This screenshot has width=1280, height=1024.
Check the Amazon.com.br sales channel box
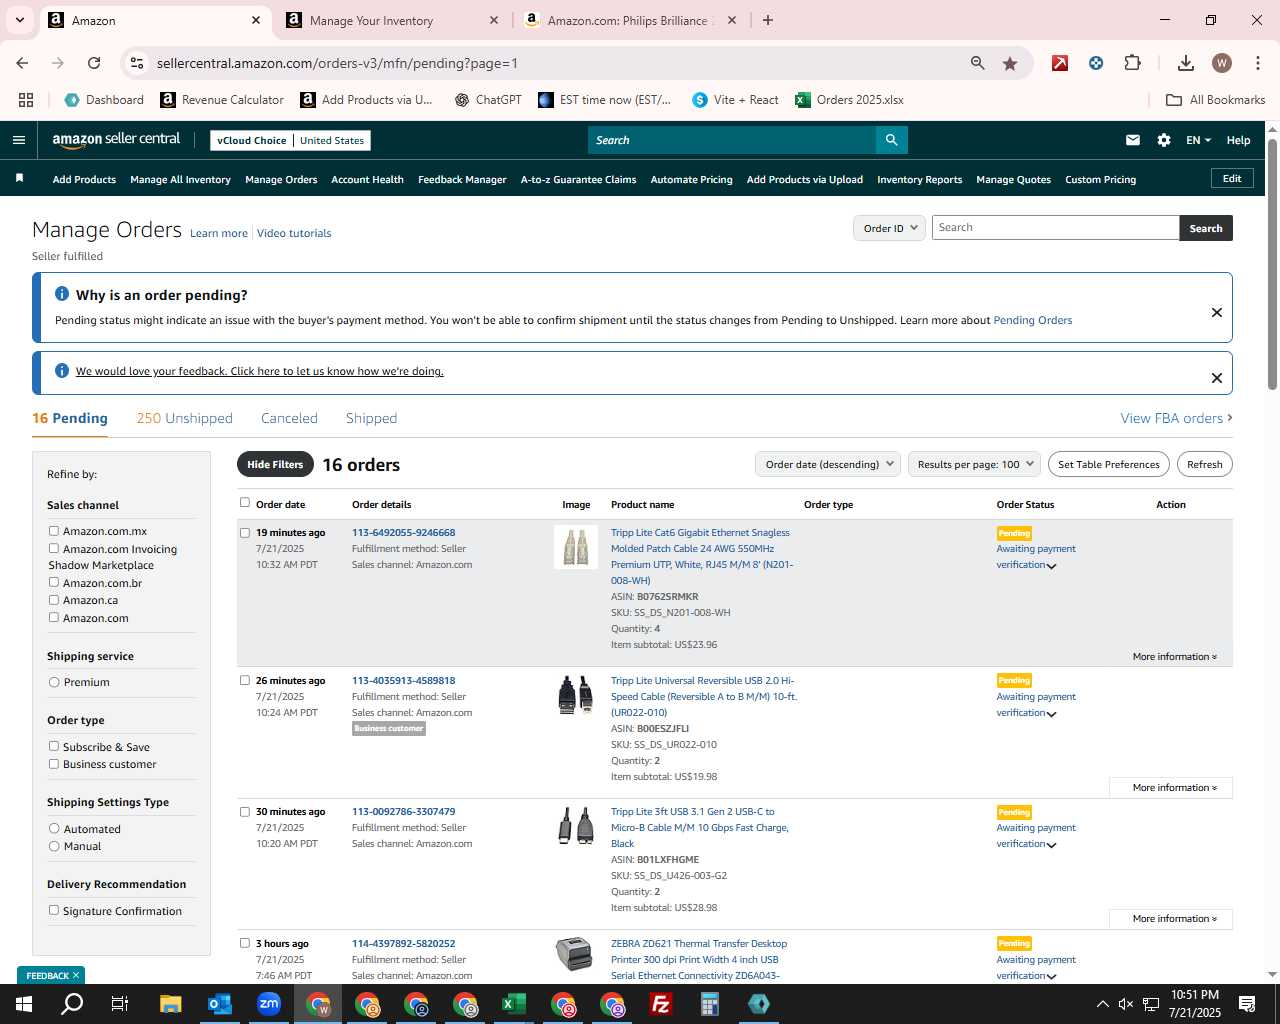coord(54,582)
